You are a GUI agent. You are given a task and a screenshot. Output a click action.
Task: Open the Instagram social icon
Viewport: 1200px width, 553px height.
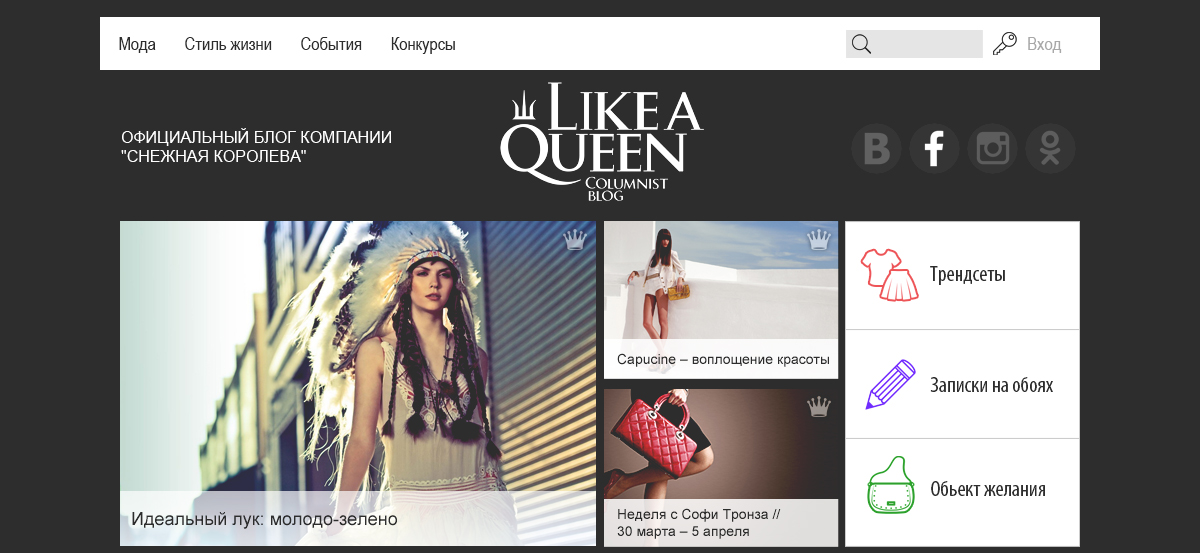click(x=992, y=149)
